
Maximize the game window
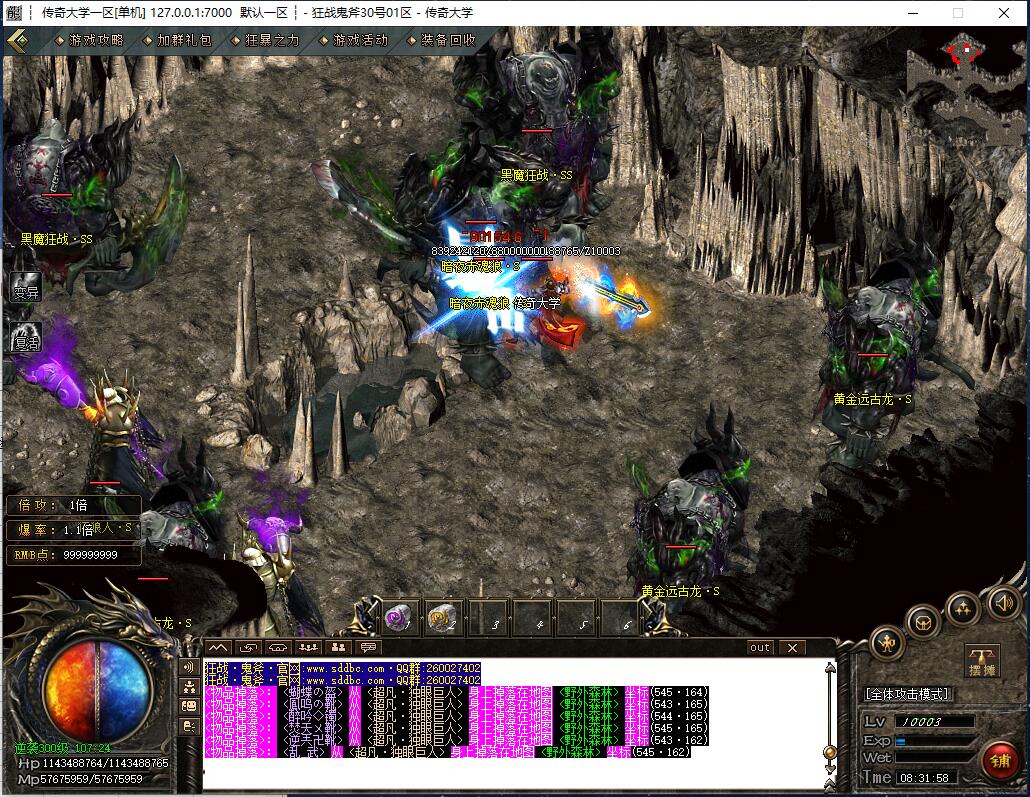pos(958,12)
